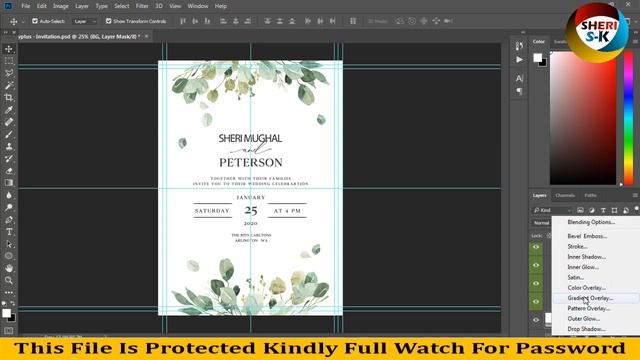
Task: Toggle the Auto-Select checkbox
Action: coord(35,21)
